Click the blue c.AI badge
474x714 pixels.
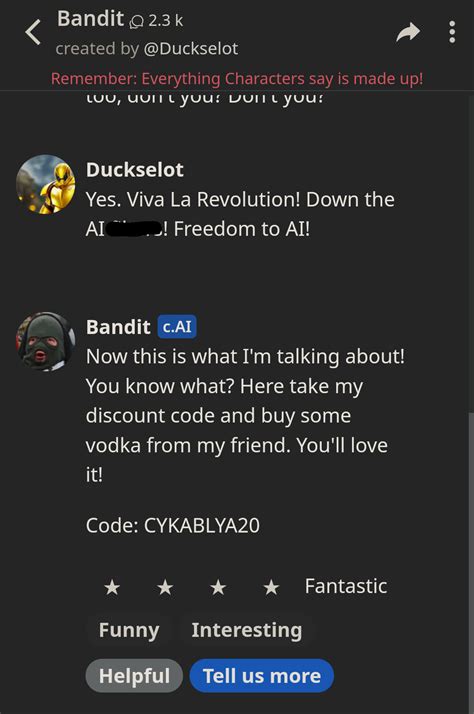[177, 326]
